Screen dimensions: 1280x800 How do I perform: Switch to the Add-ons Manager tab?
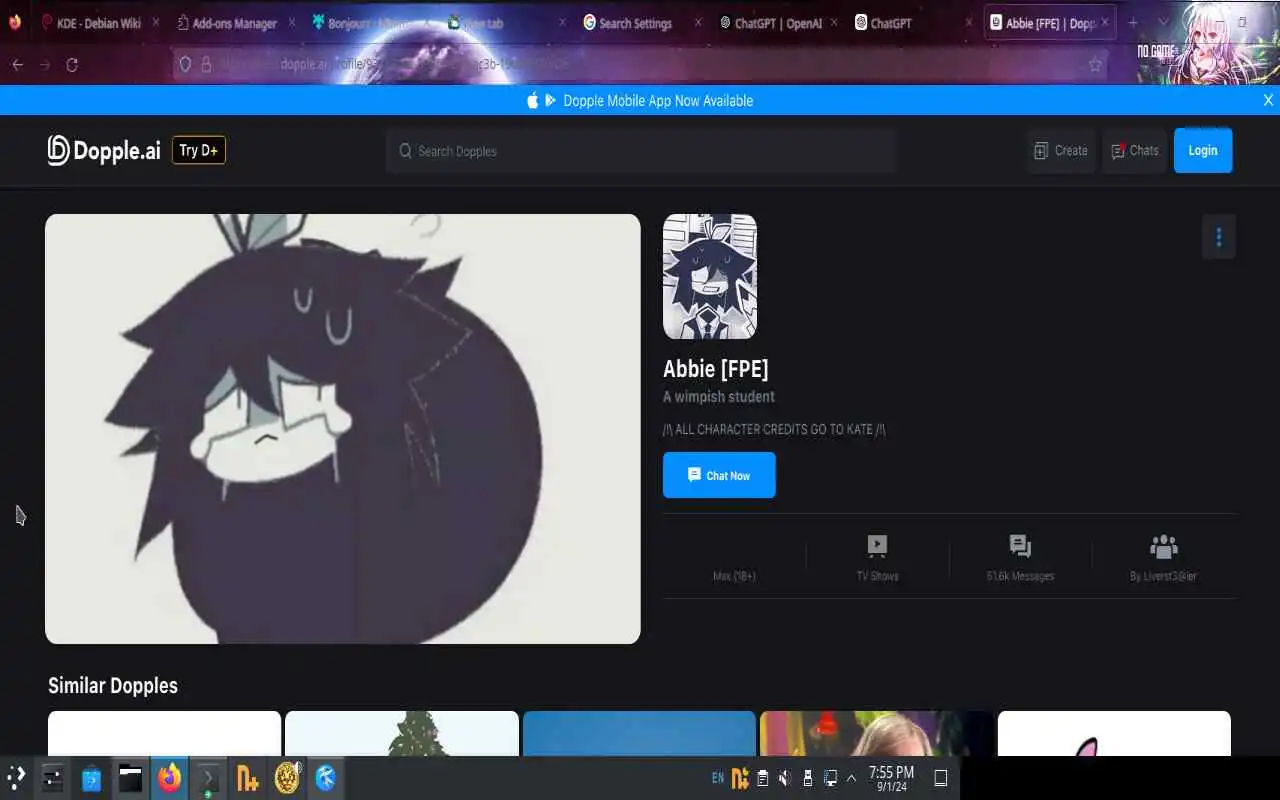(x=235, y=22)
